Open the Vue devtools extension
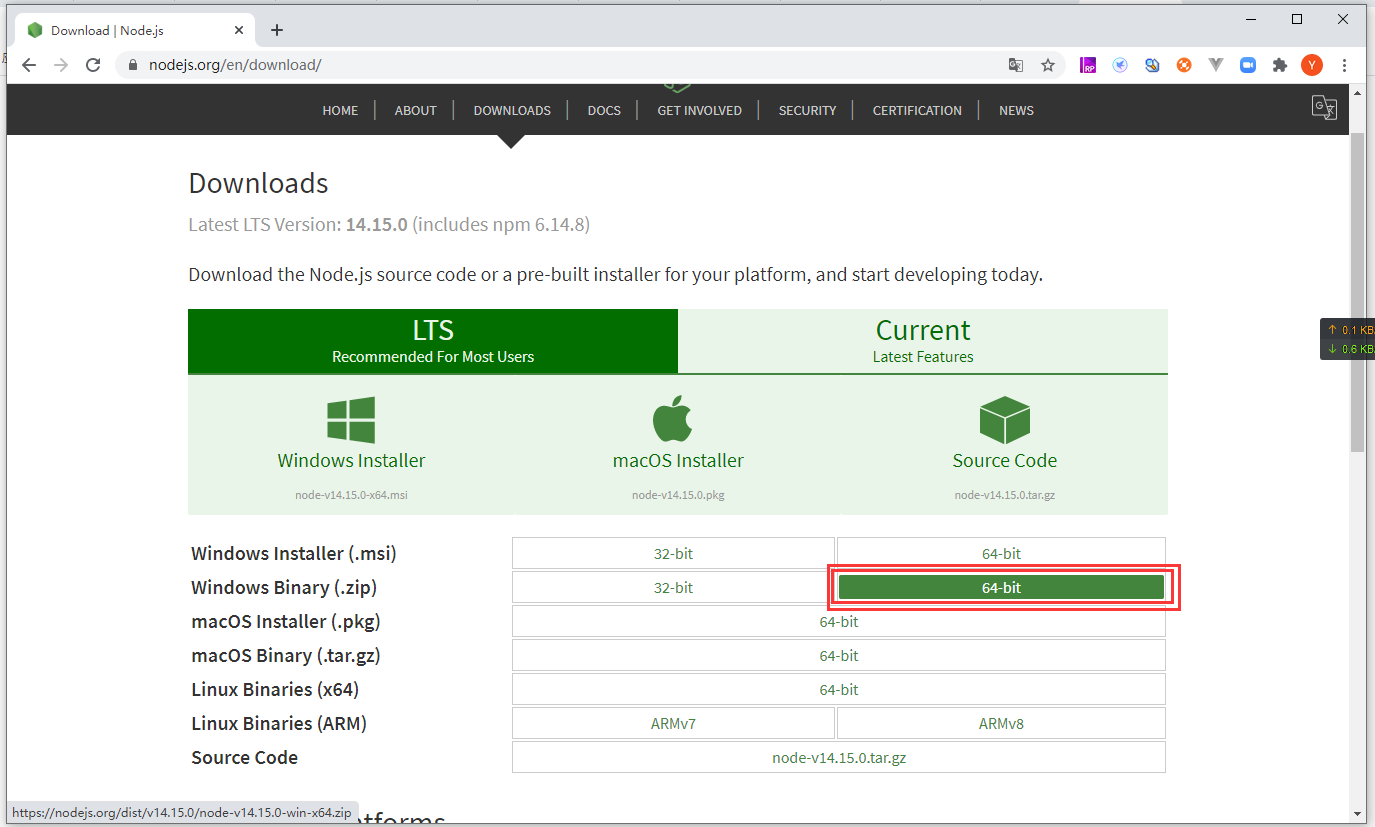This screenshot has width=1375, height=827. coord(1216,65)
